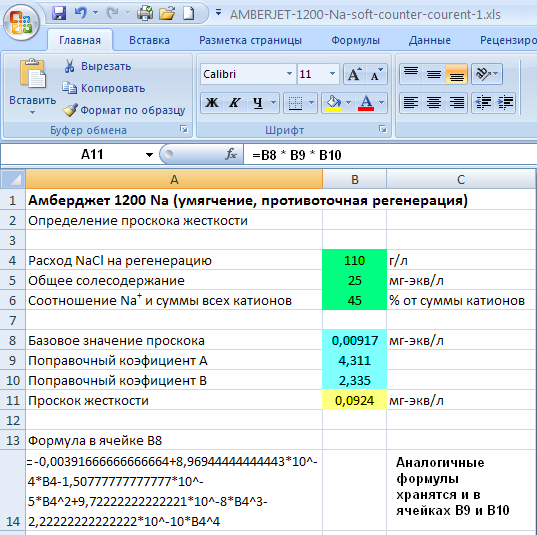Open the Undo history dropdown arrow

[x=96, y=13]
